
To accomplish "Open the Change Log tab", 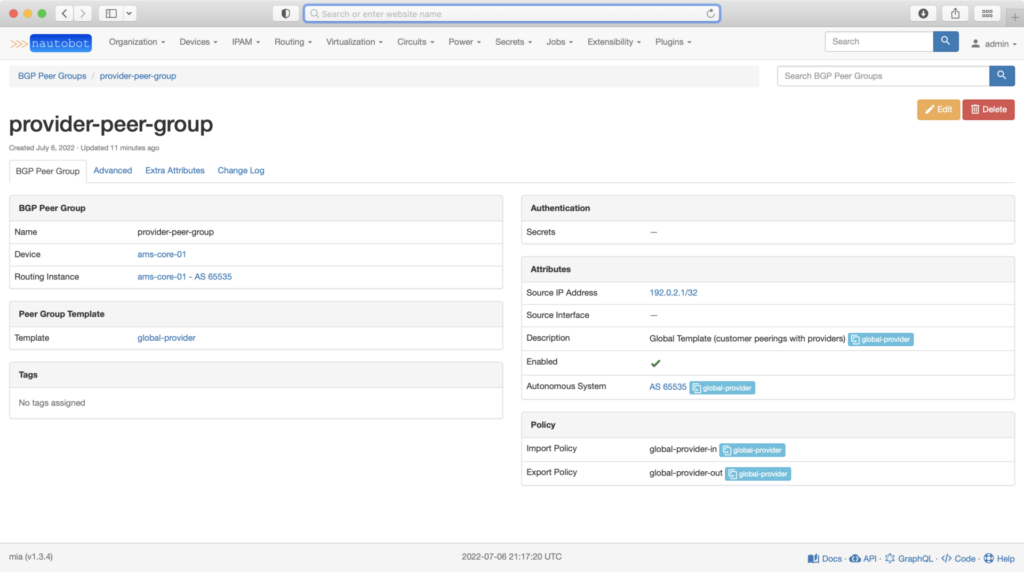I will pyautogui.click(x=241, y=171).
